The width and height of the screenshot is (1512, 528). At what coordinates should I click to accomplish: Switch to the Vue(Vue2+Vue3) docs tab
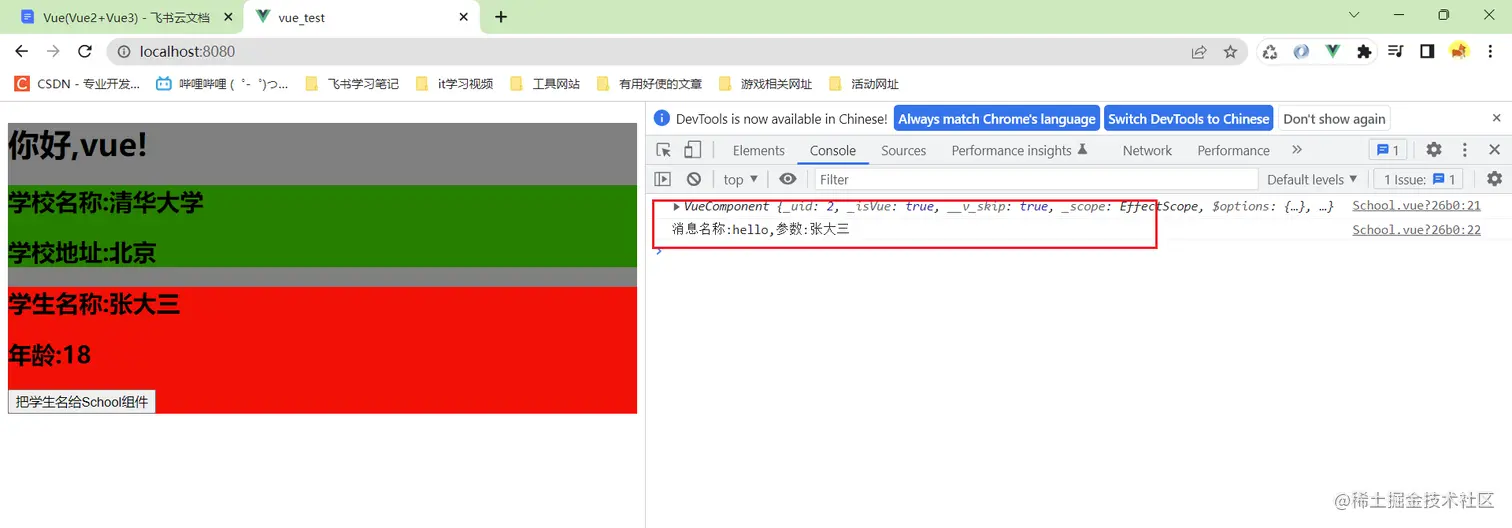(126, 17)
